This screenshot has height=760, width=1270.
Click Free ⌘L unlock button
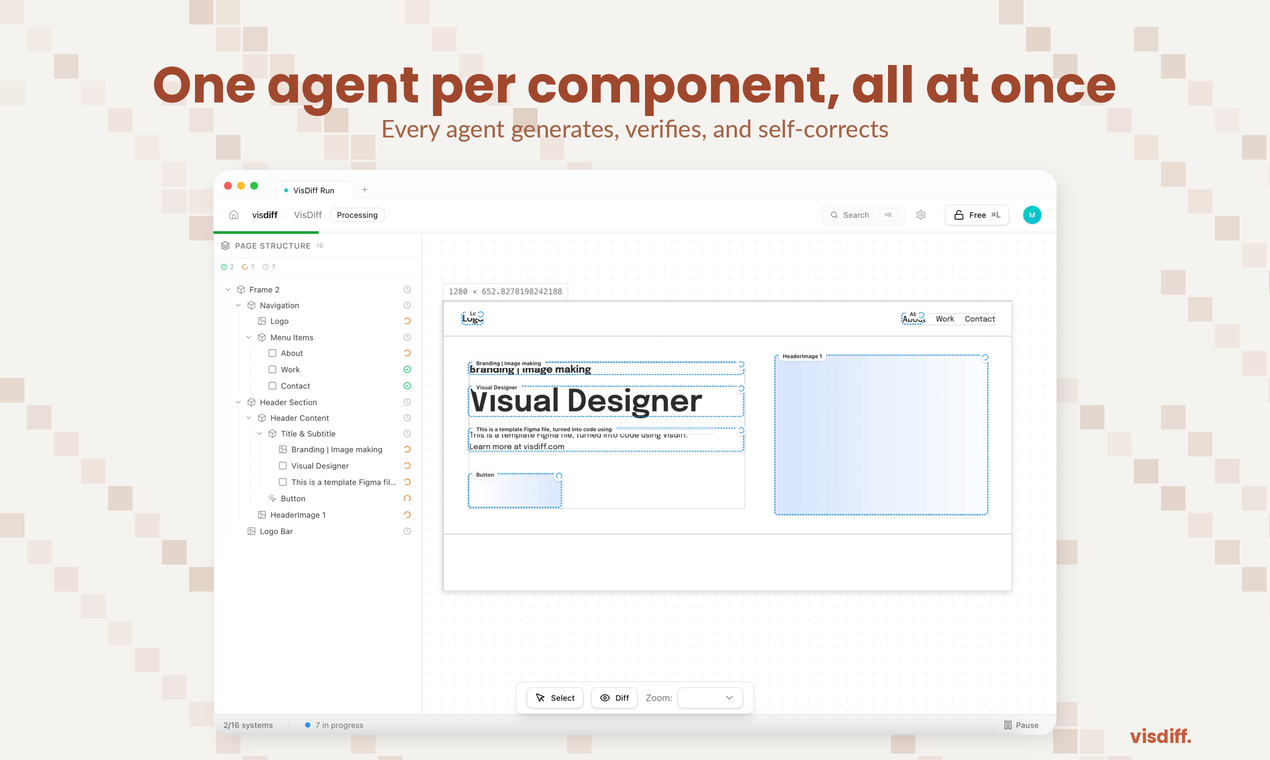[977, 215]
